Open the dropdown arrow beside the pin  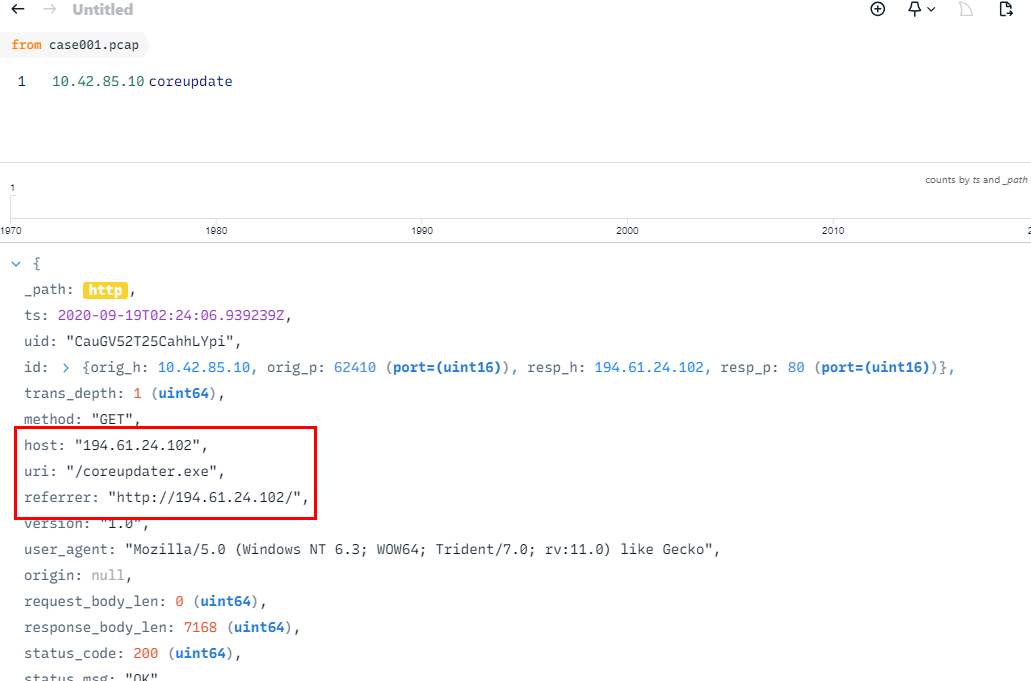pyautogui.click(x=932, y=9)
